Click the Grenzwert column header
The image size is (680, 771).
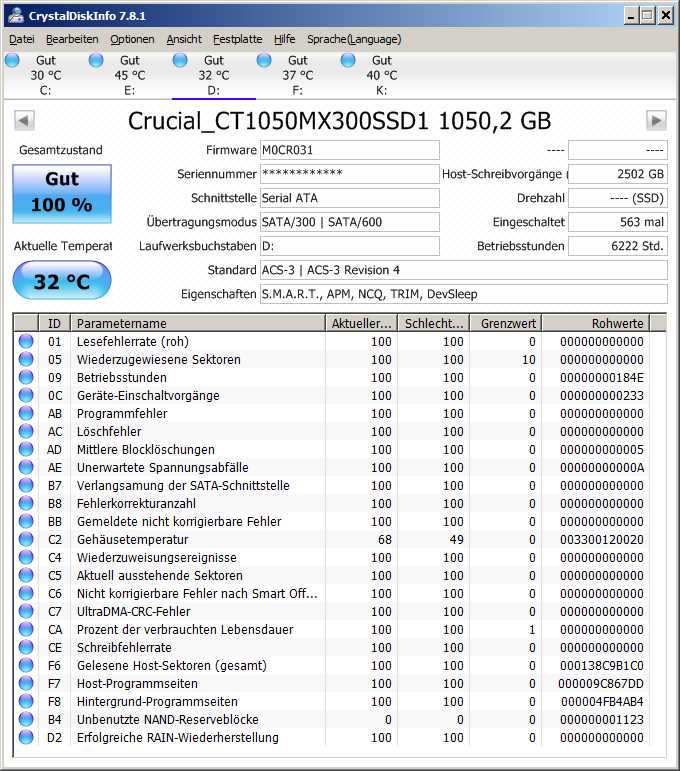pyautogui.click(x=505, y=323)
